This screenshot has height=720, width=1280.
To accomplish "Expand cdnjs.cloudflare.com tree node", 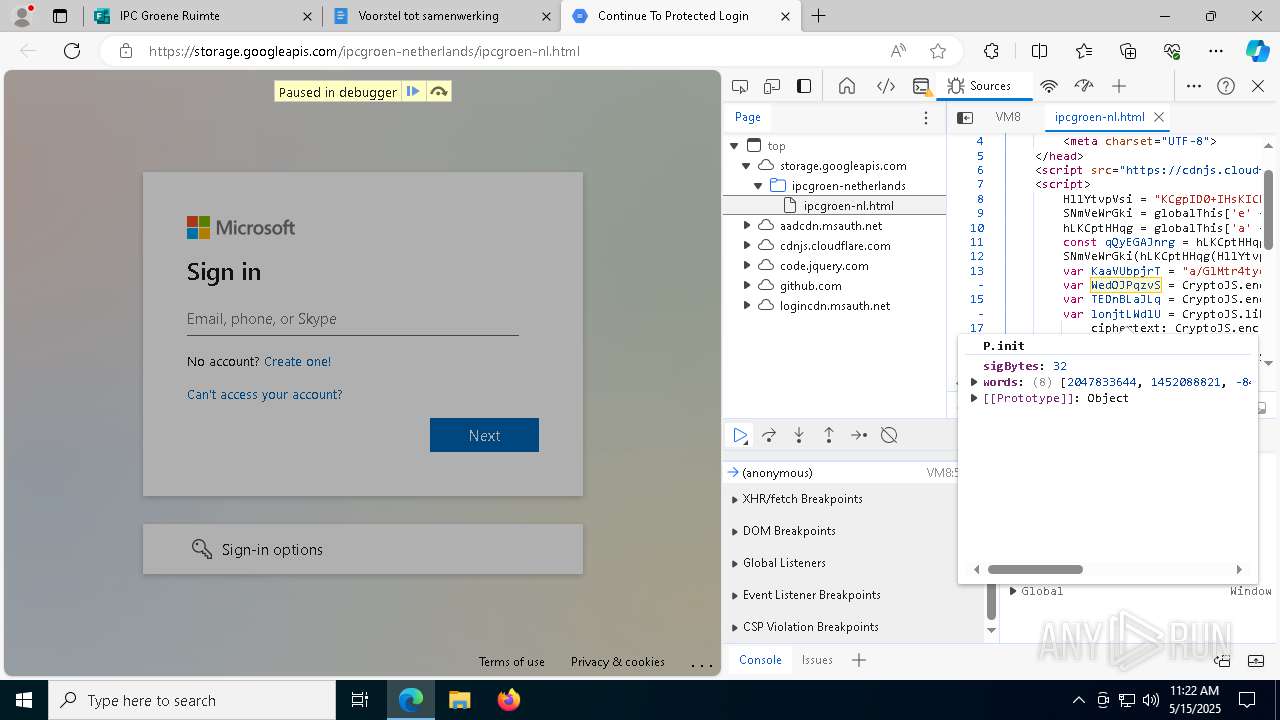I will (746, 246).
